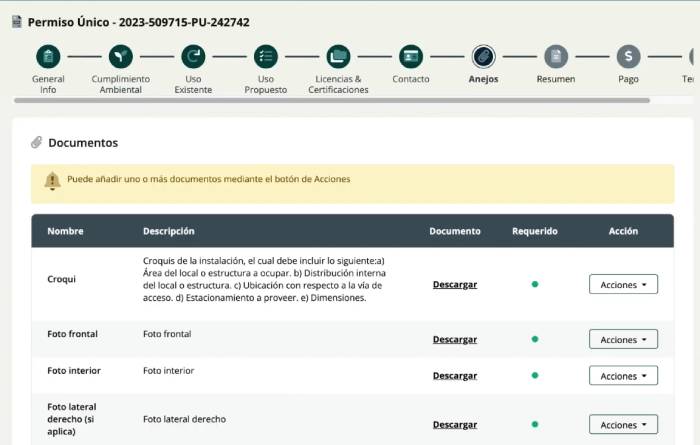This screenshot has width=700, height=445.
Task: Click the Contacto step label
Action: tap(411, 79)
